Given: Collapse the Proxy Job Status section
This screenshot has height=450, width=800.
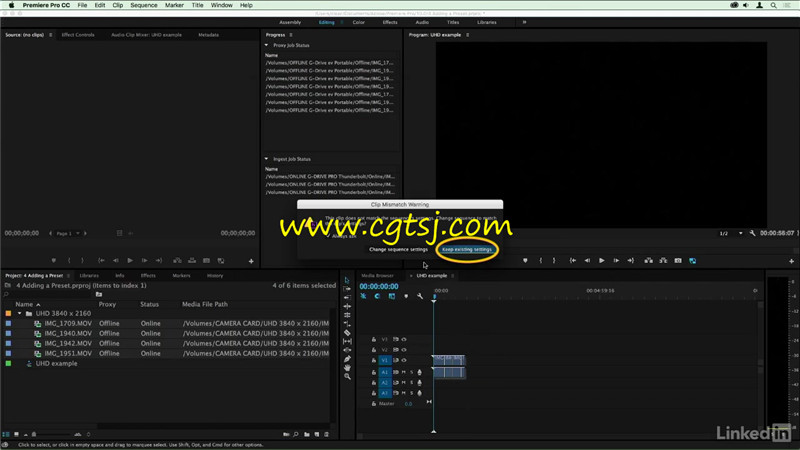Looking at the screenshot, I should (266, 45).
